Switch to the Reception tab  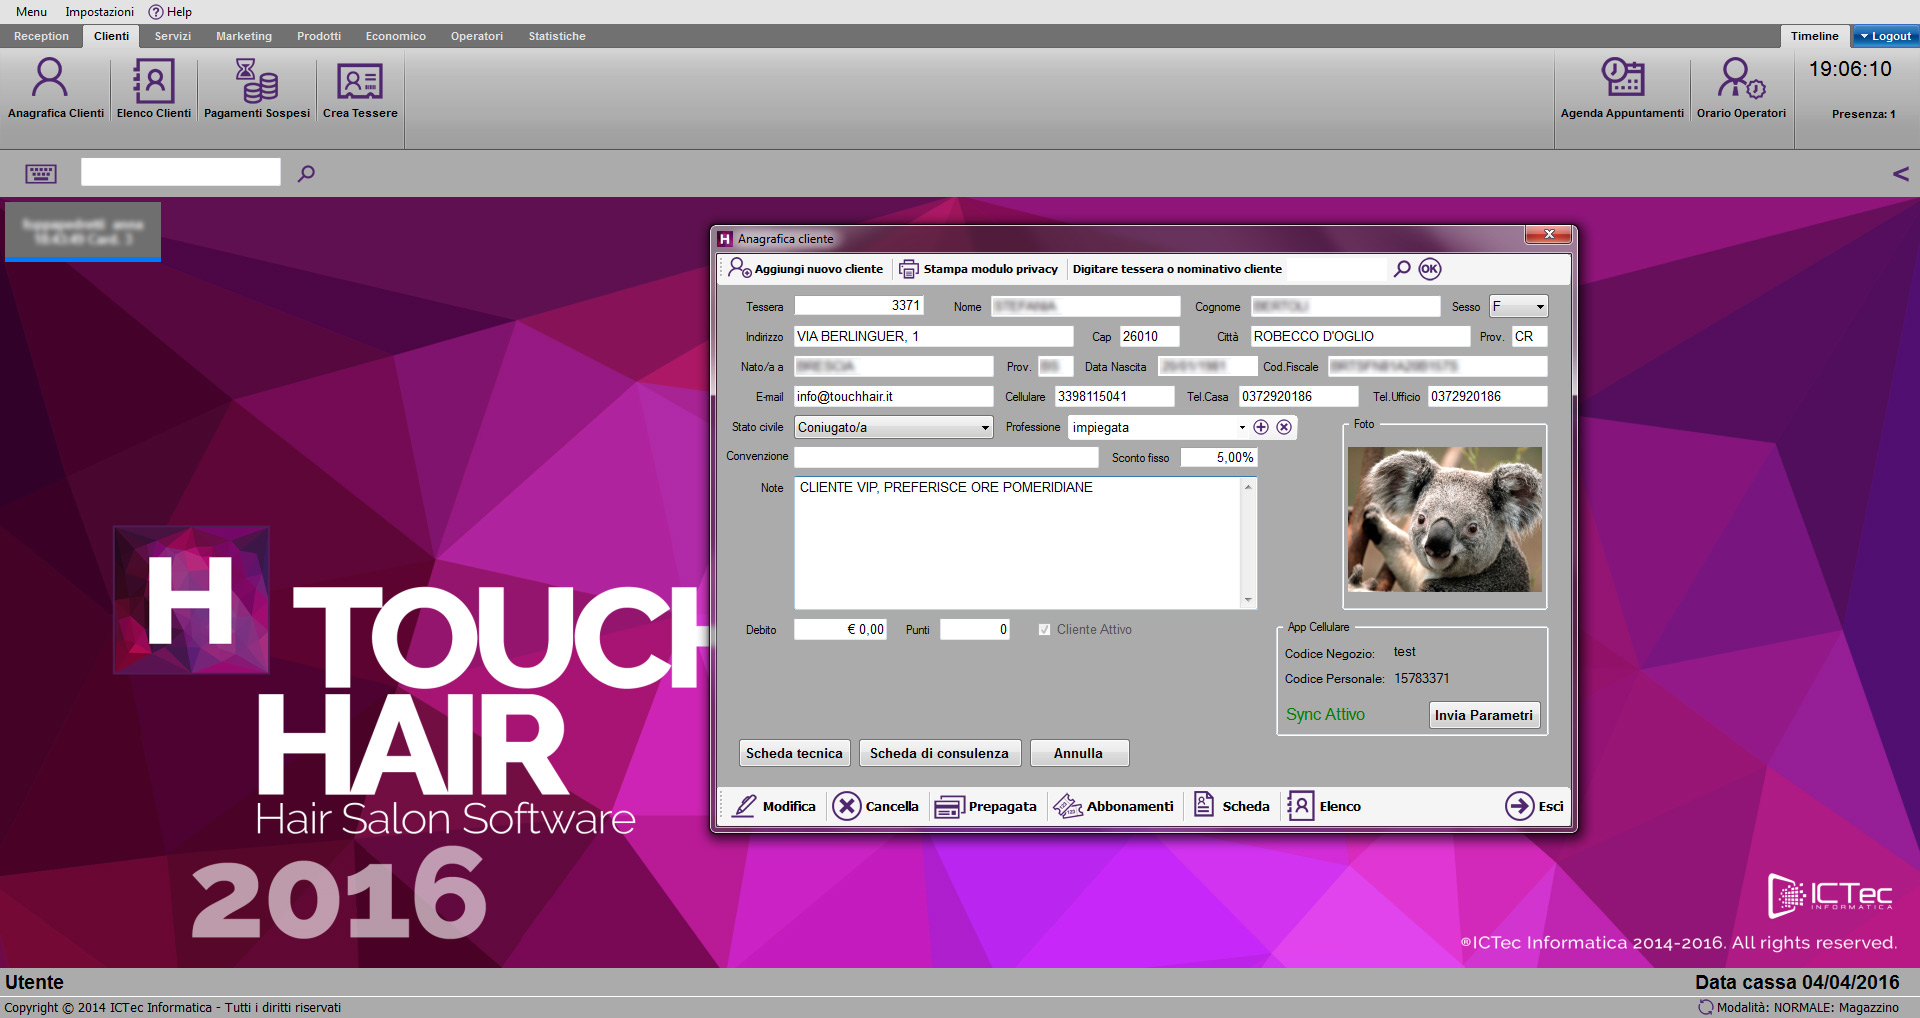pos(41,36)
